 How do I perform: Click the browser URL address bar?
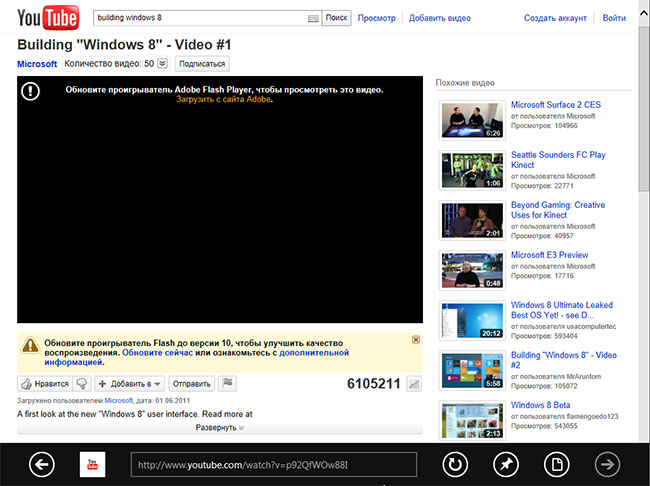coord(274,464)
